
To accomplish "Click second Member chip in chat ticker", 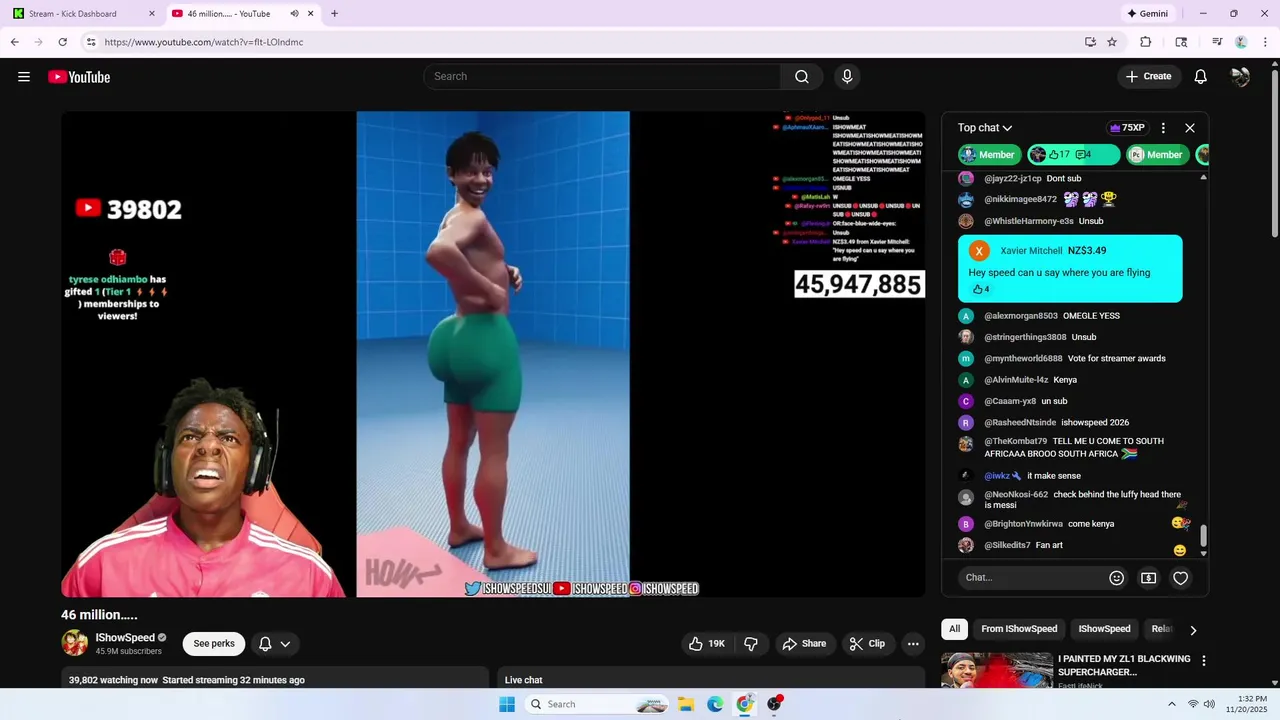I will pos(1157,155).
